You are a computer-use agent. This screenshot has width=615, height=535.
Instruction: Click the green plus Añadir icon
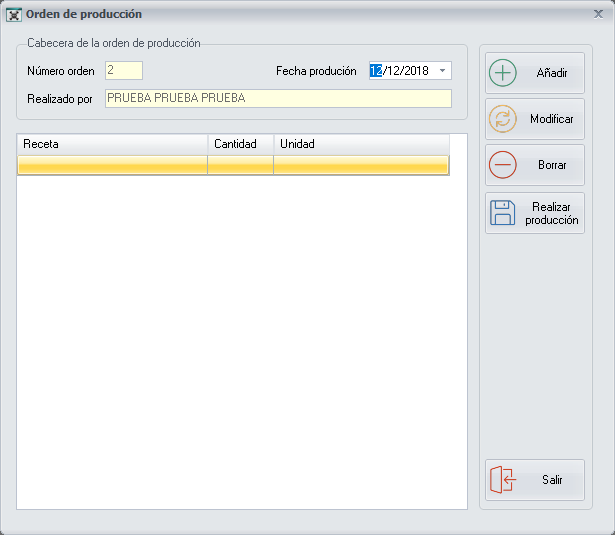pyautogui.click(x=503, y=74)
